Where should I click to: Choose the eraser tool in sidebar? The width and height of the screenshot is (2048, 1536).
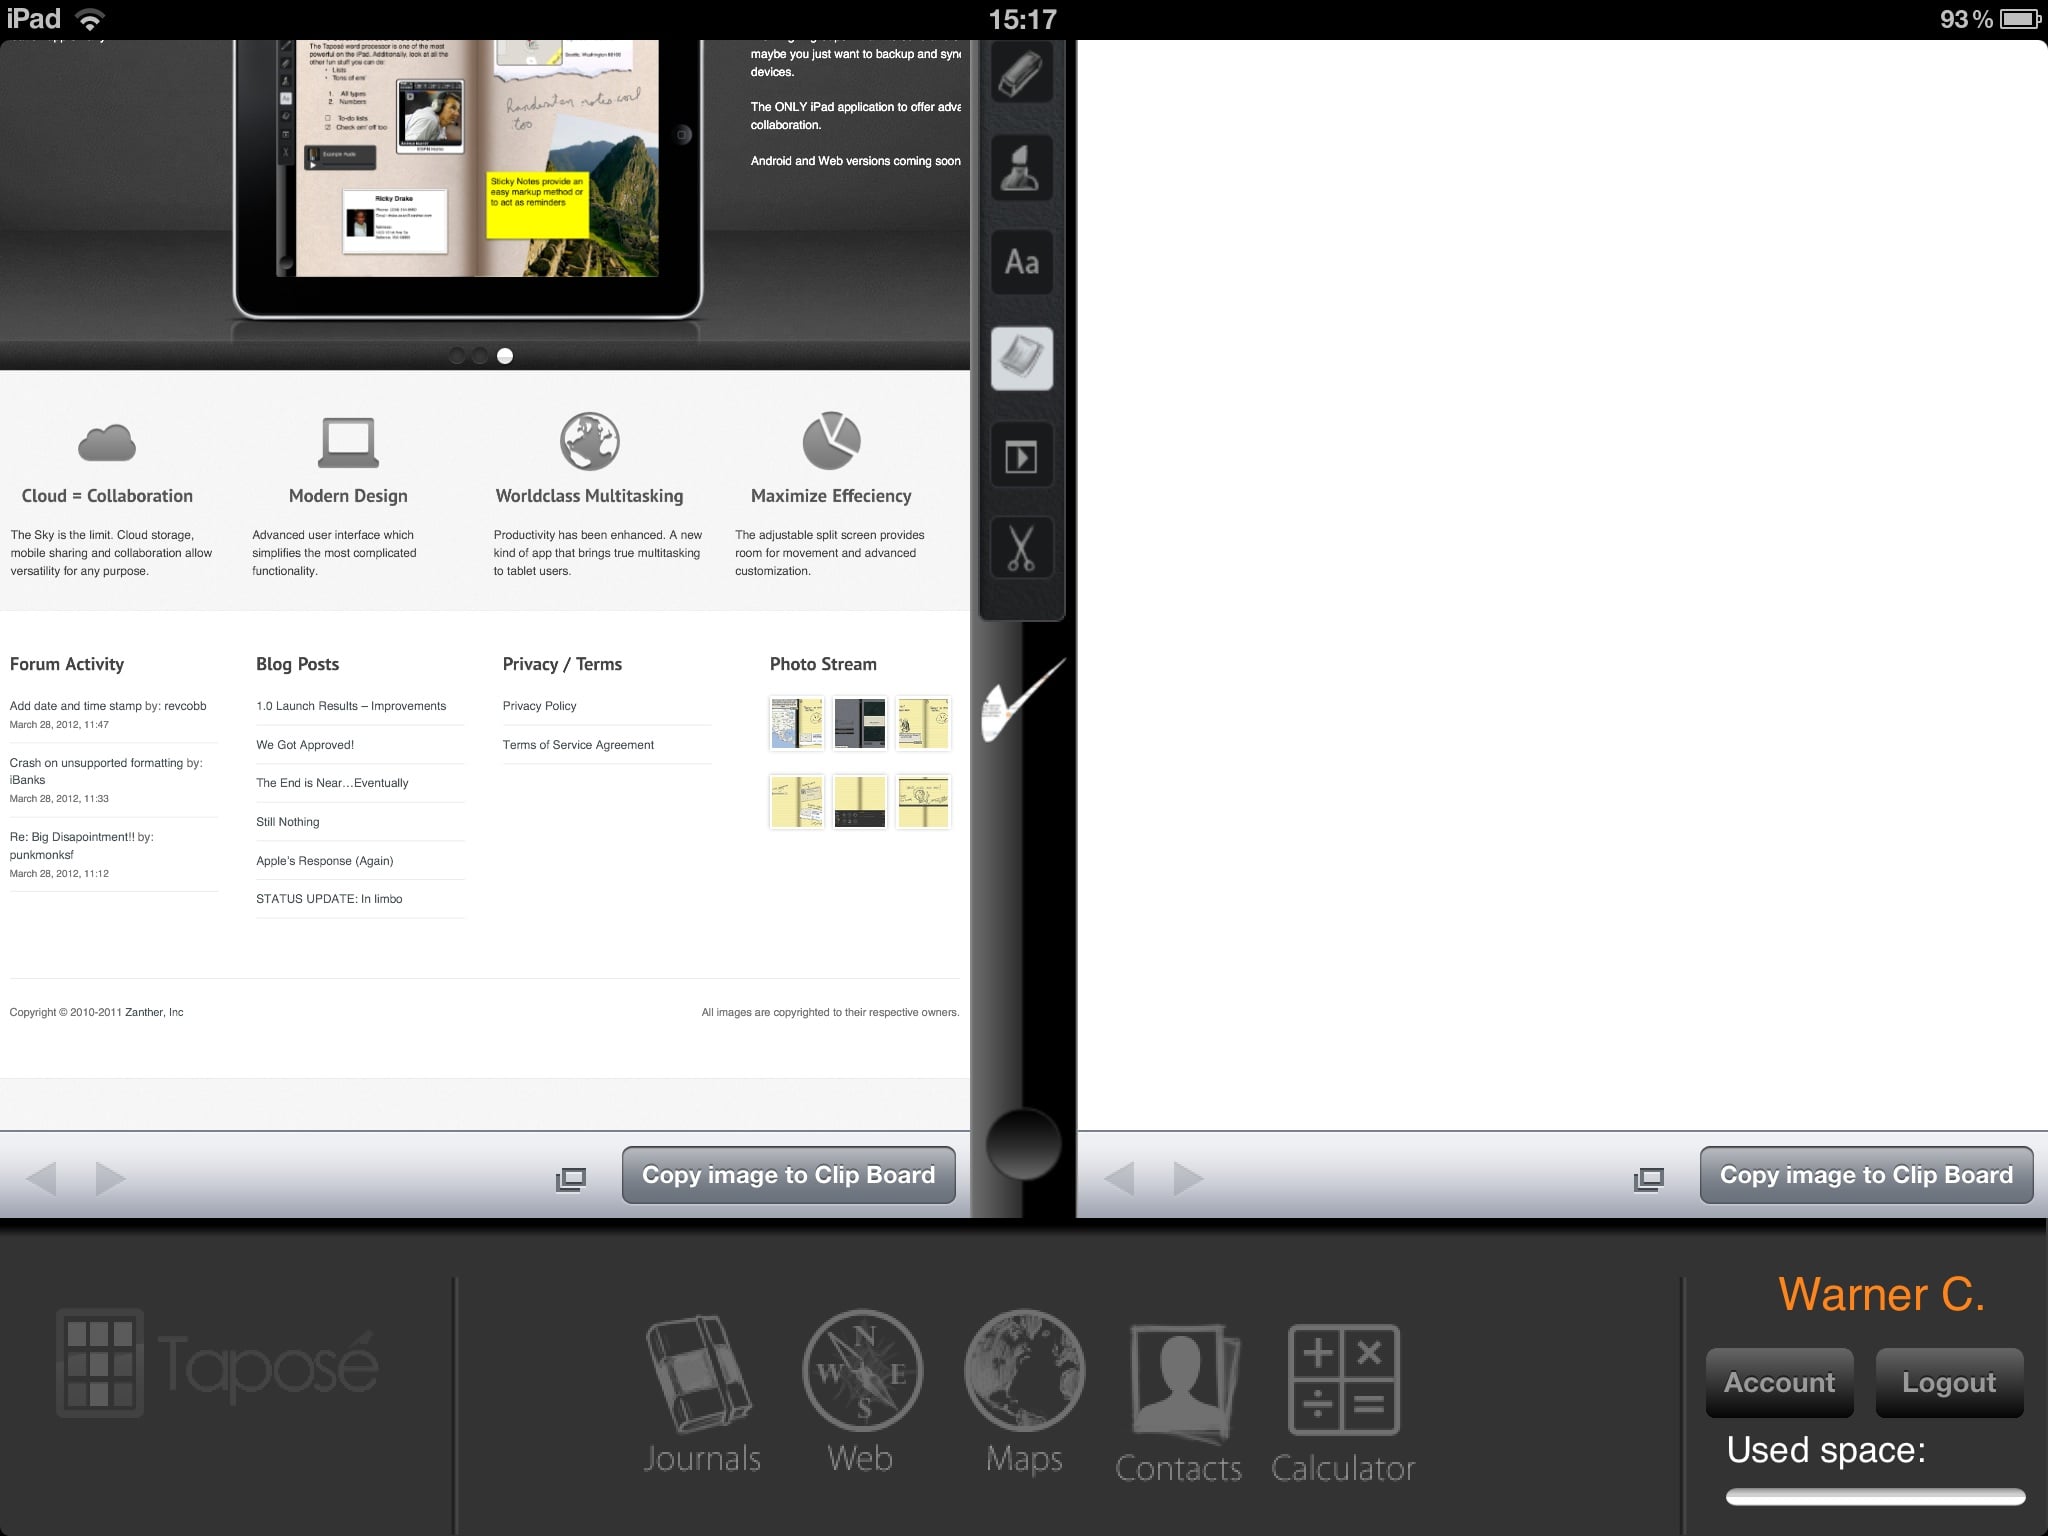1021,72
